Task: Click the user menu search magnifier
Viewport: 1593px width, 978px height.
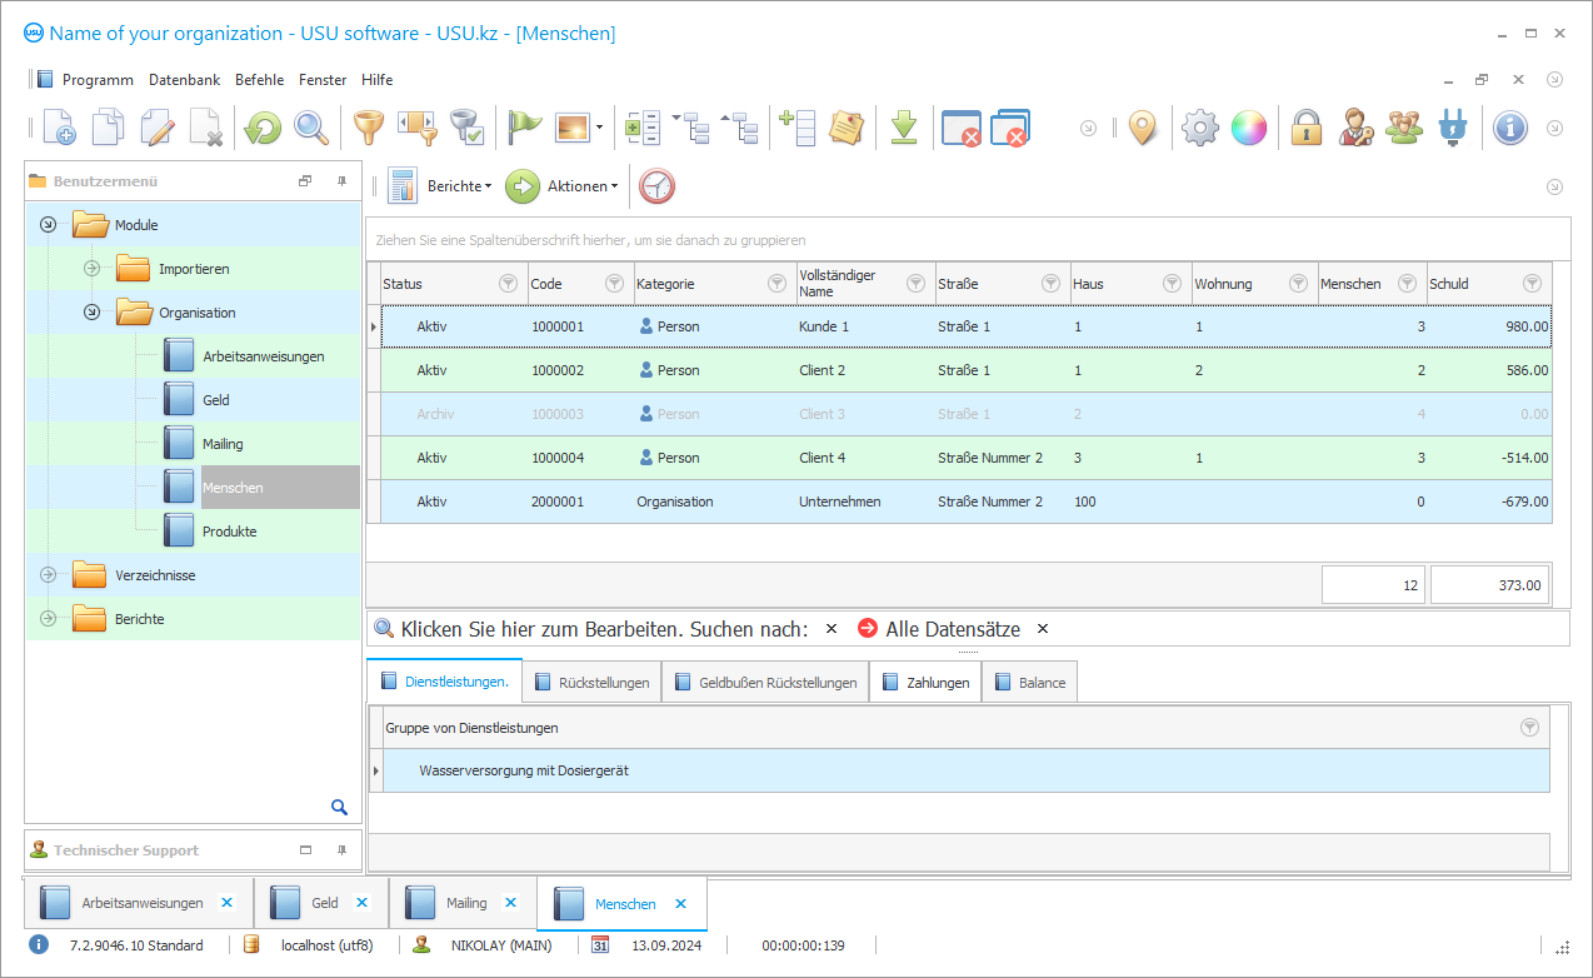Action: coord(339,807)
